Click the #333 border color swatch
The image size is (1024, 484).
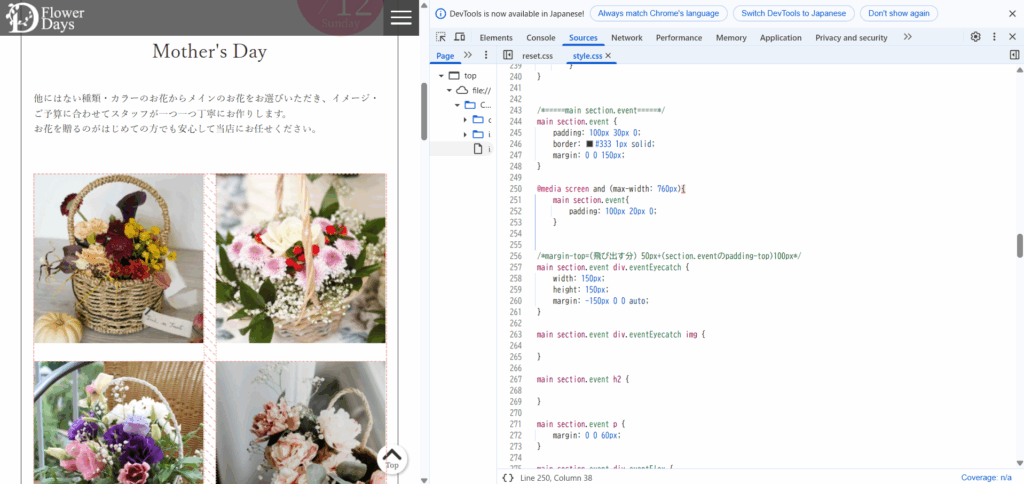pos(590,144)
